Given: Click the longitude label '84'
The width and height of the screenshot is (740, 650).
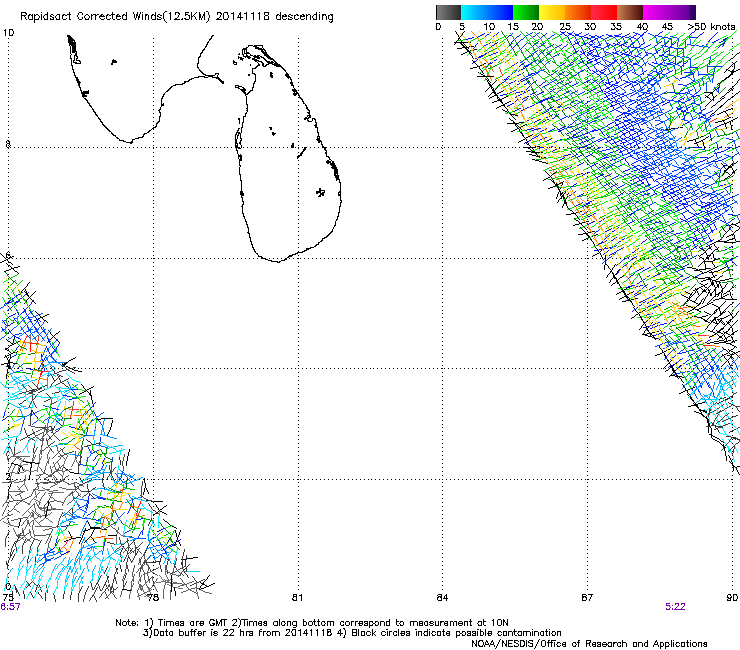Looking at the screenshot, I should (x=442, y=598).
